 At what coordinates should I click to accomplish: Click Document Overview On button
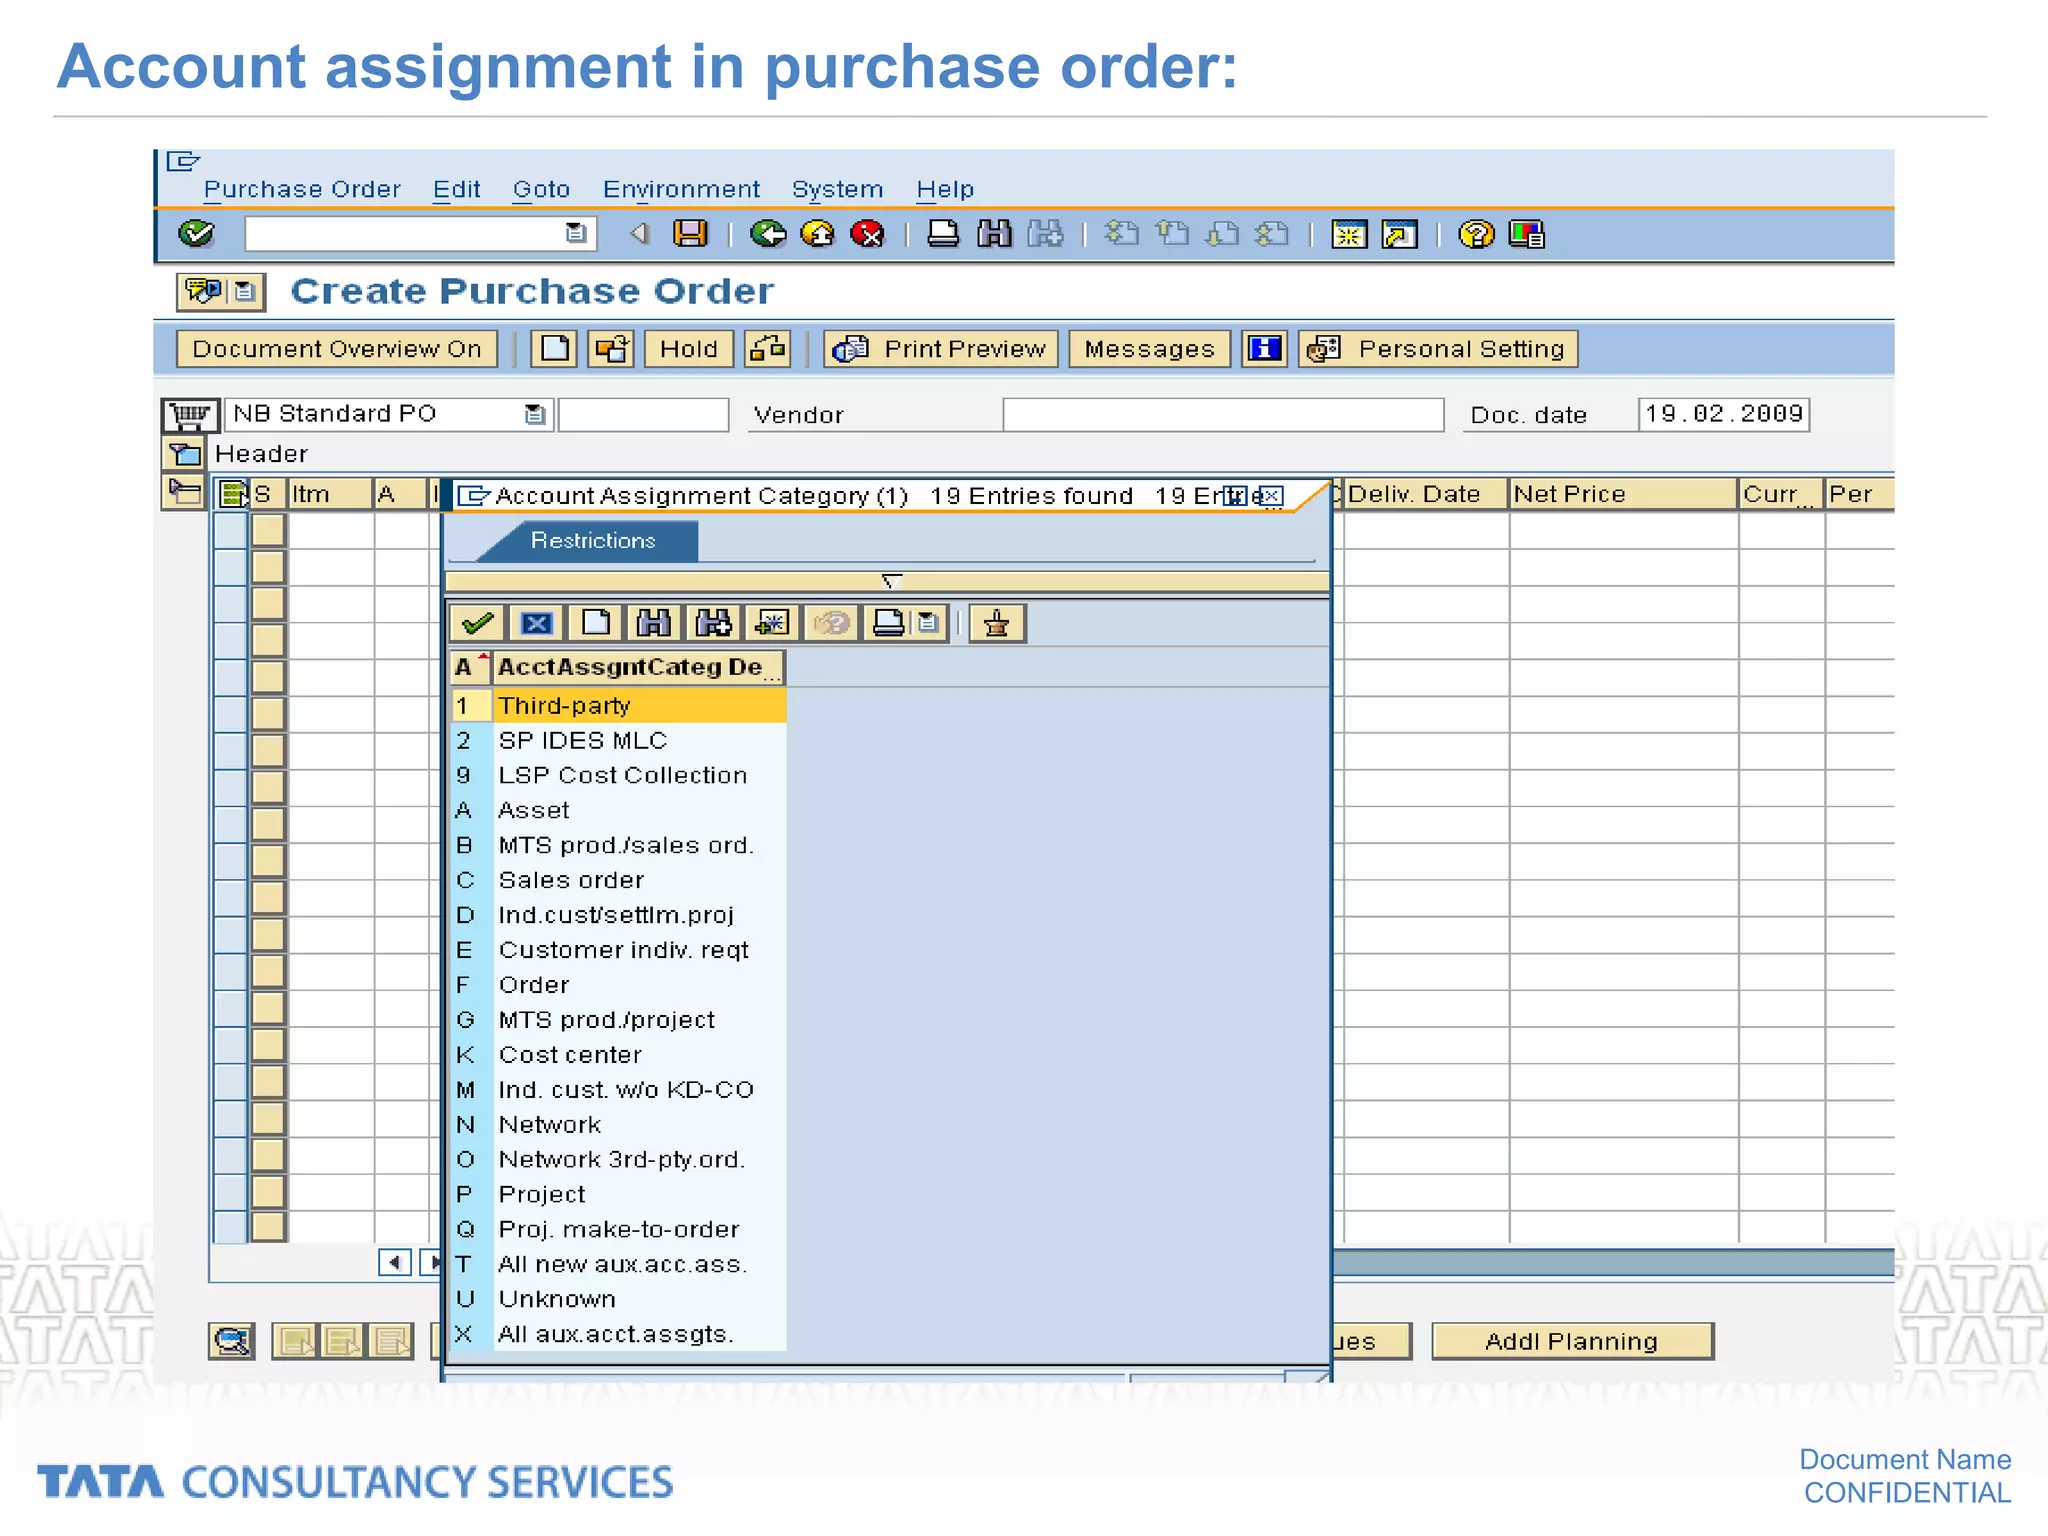[x=337, y=349]
